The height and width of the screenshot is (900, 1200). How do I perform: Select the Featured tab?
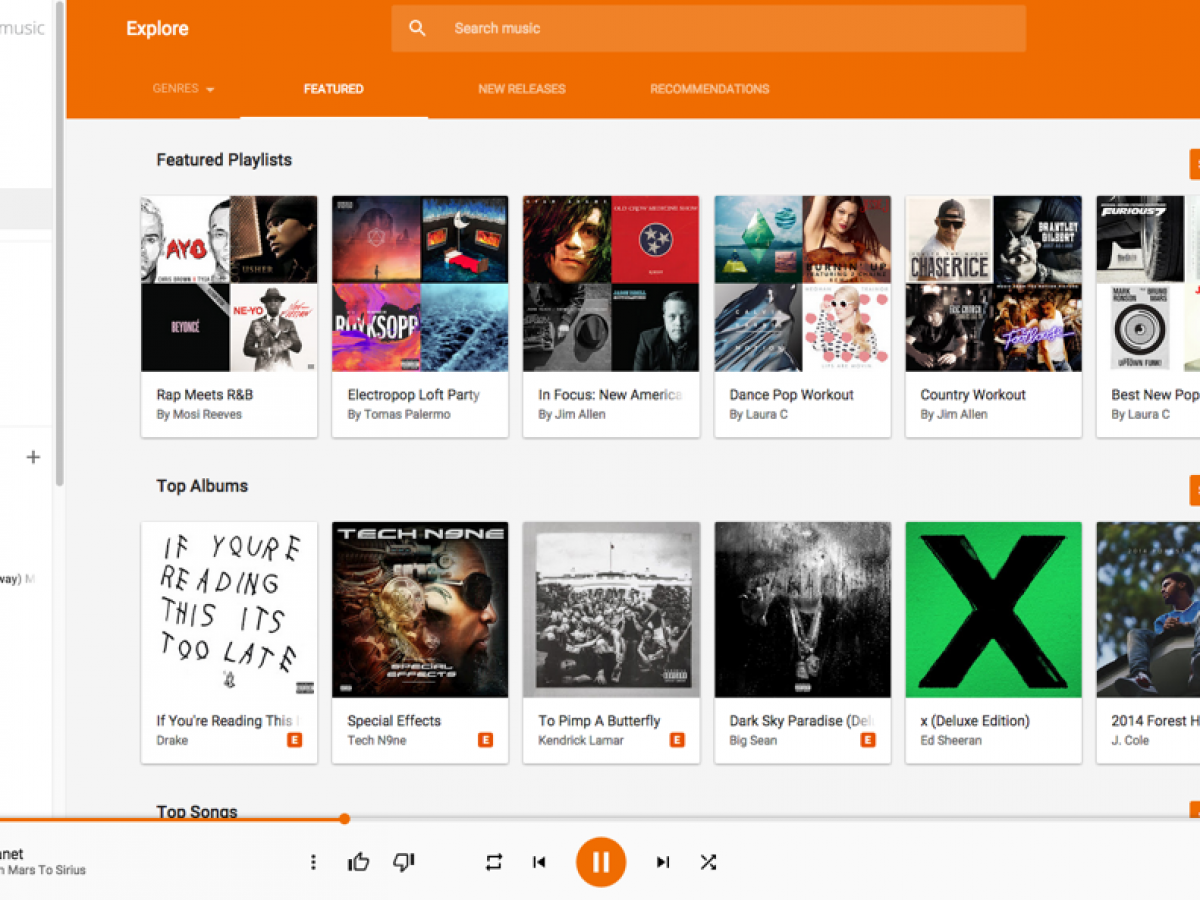click(333, 89)
